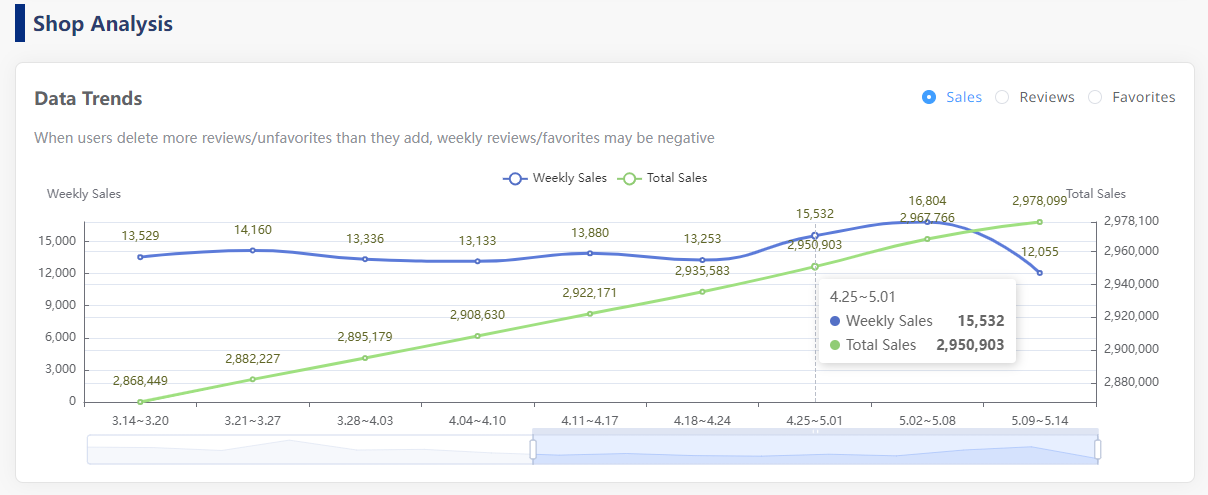The image size is (1208, 495).
Task: Click Total Sales point labeled 2,978,099
Action: (x=1040, y=222)
